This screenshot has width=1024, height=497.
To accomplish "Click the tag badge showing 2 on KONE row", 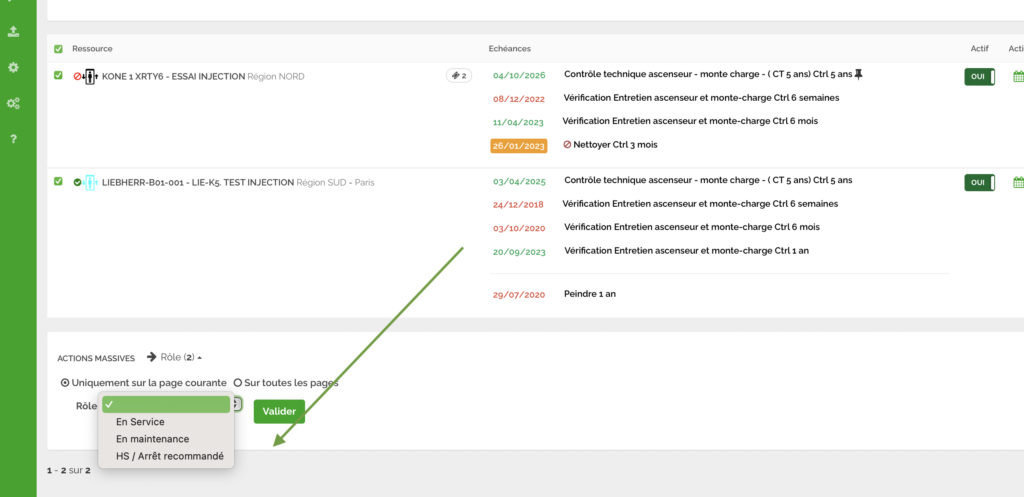I will (458, 75).
